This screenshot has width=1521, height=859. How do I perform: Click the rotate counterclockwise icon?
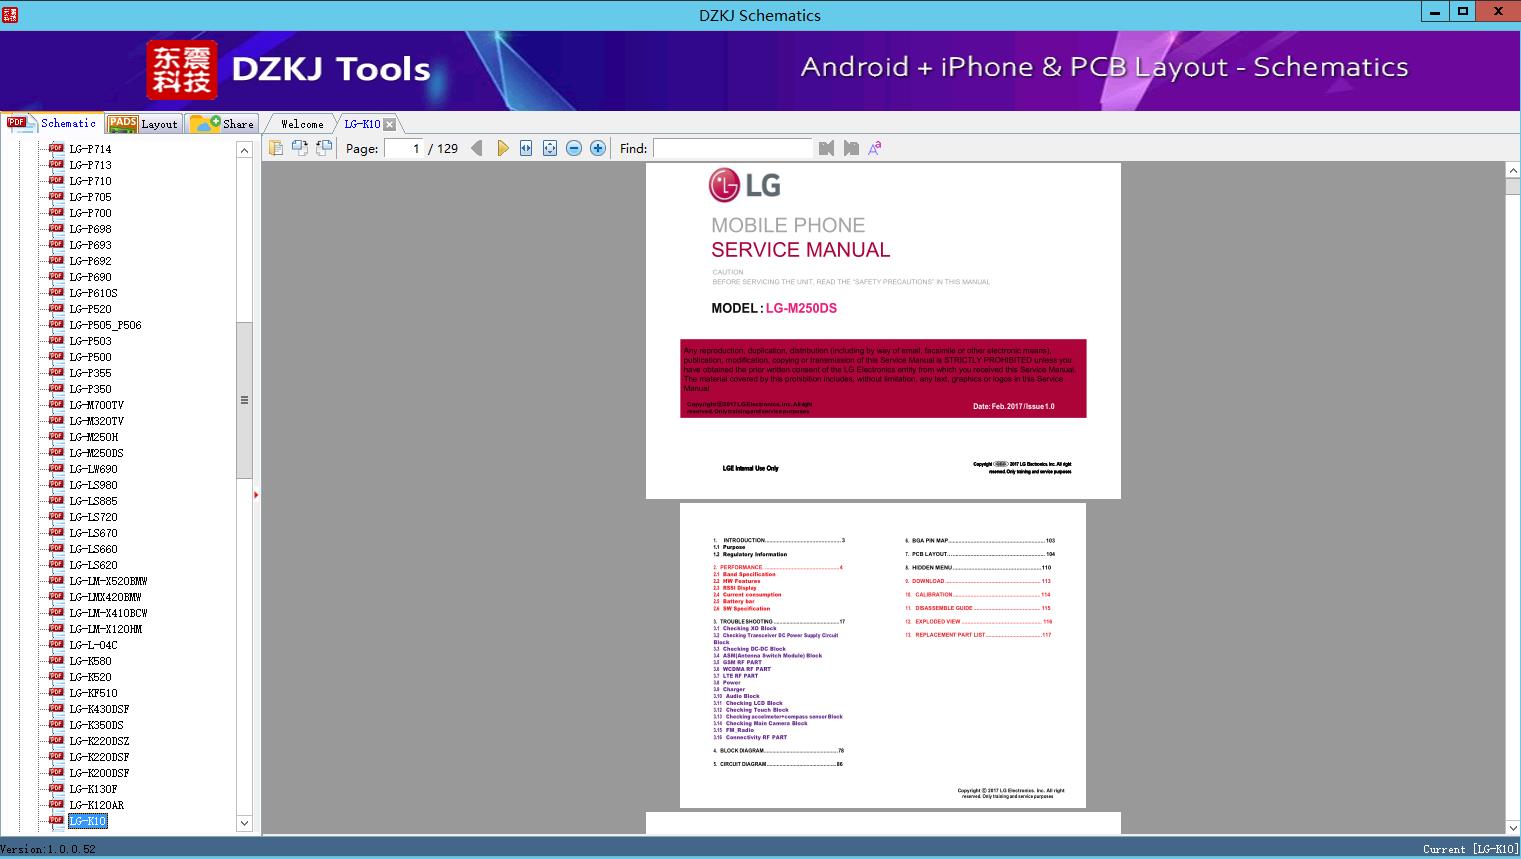[x=300, y=148]
